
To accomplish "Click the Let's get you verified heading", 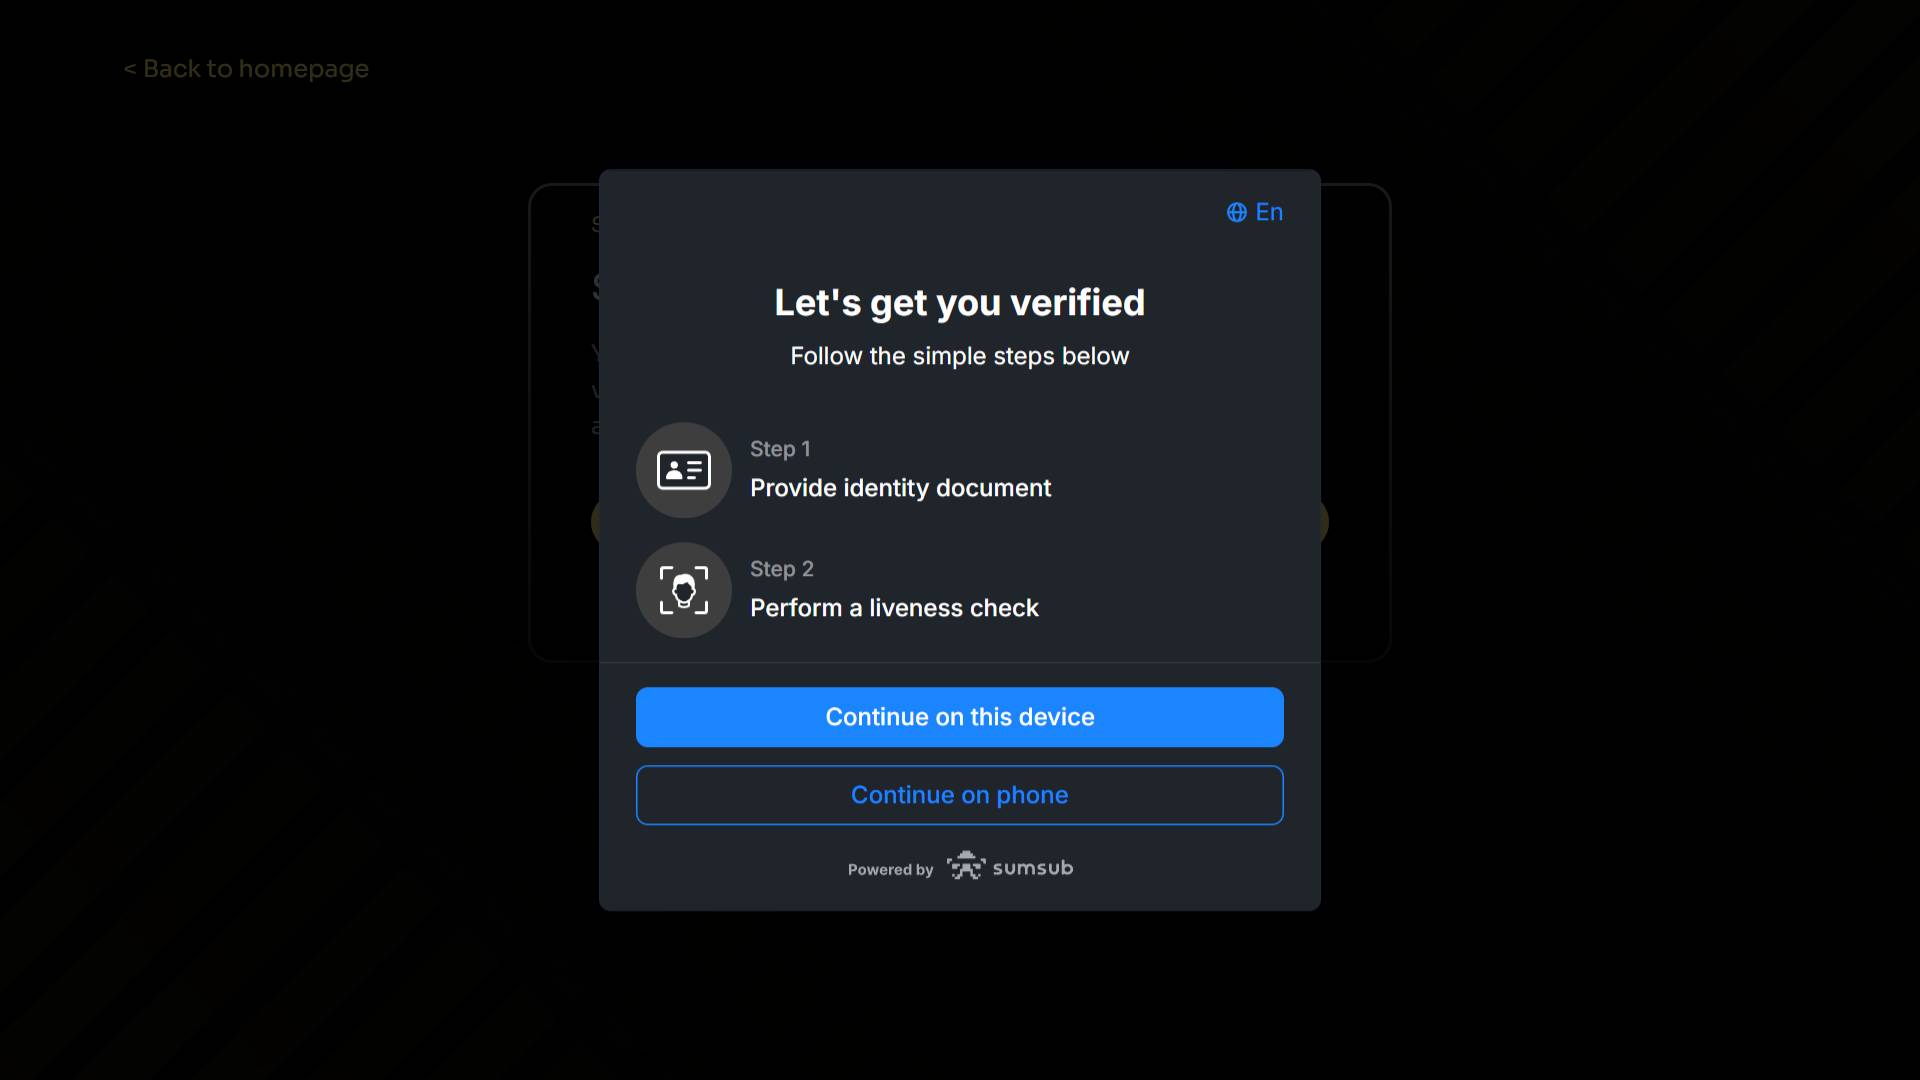I will pyautogui.click(x=960, y=303).
